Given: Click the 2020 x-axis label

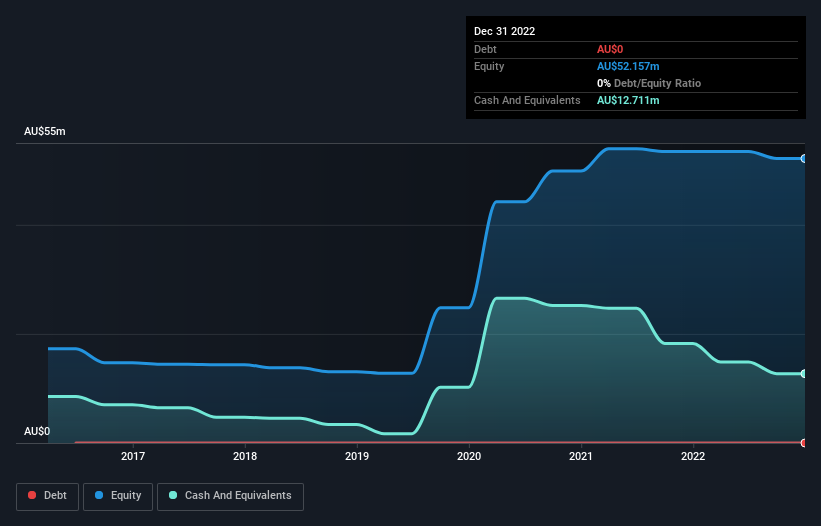Looking at the screenshot, I should (469, 456).
